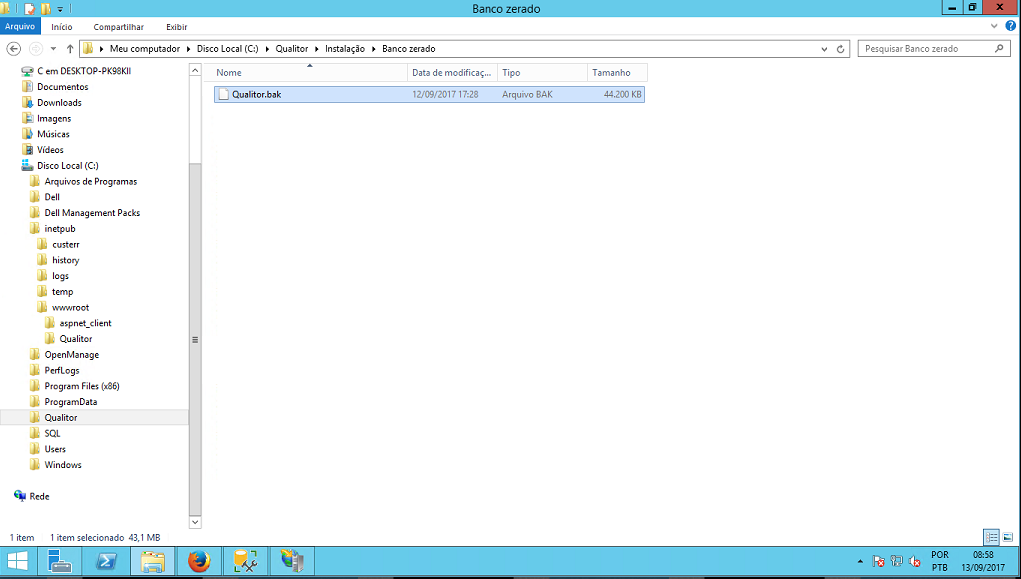Switch to large icons view

tap(1007, 537)
